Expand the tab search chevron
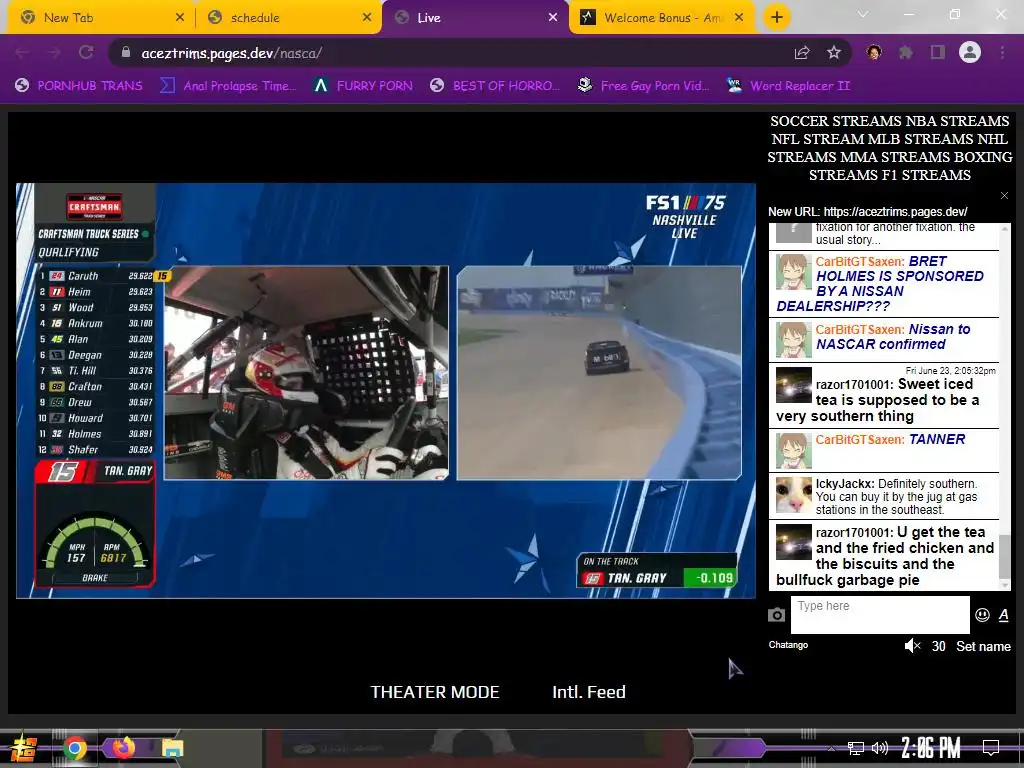 (863, 14)
